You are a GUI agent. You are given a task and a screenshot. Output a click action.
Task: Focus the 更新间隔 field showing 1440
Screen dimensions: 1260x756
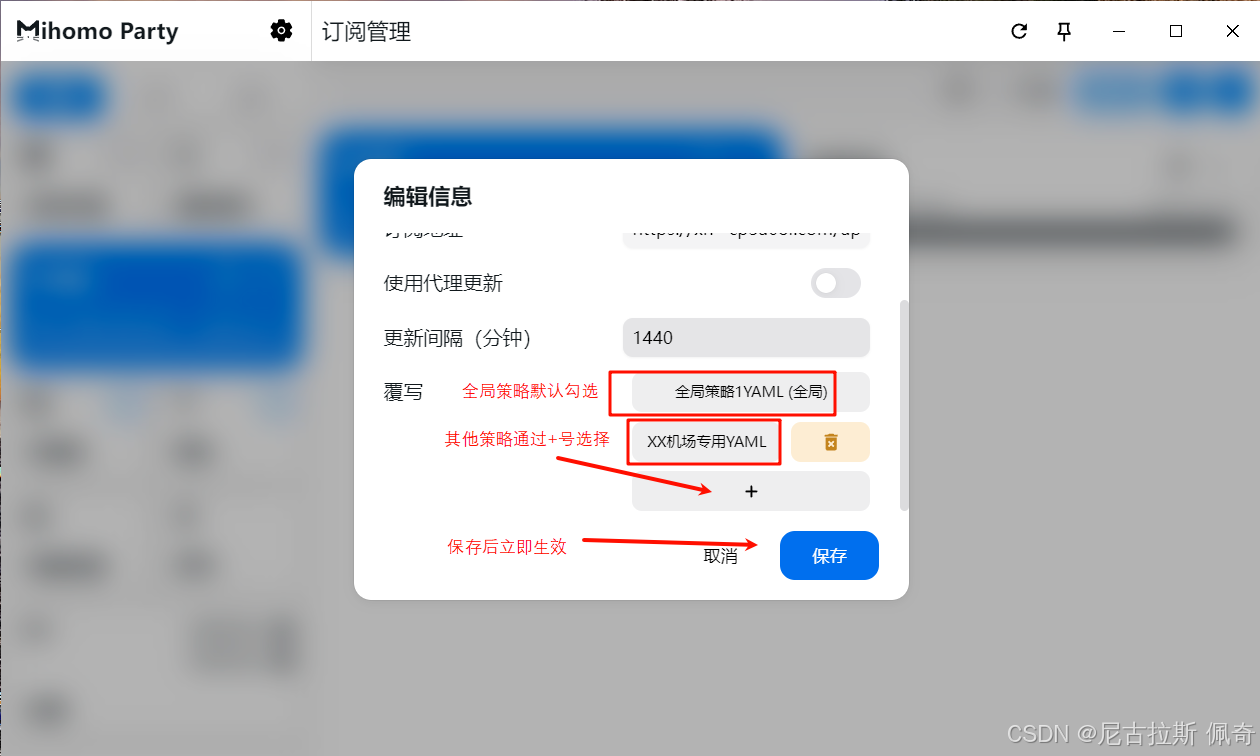pyautogui.click(x=746, y=338)
